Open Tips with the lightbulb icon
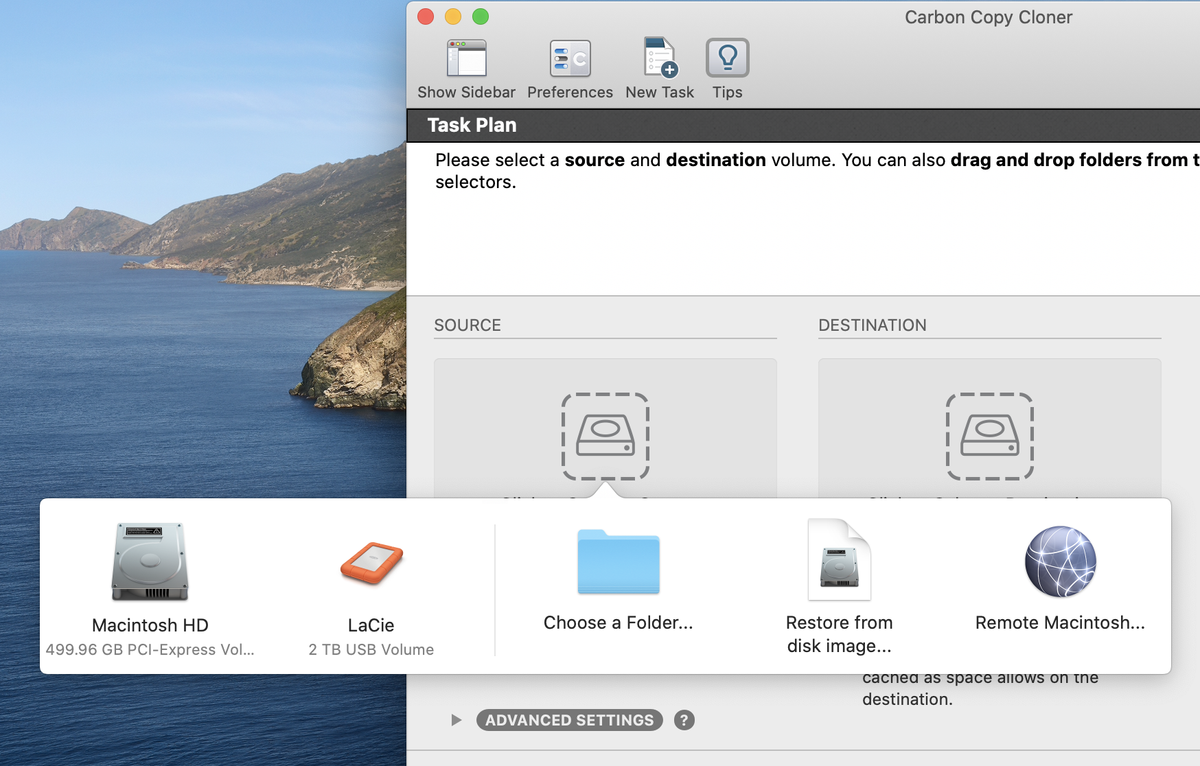Viewport: 1200px width, 766px height. tap(727, 60)
